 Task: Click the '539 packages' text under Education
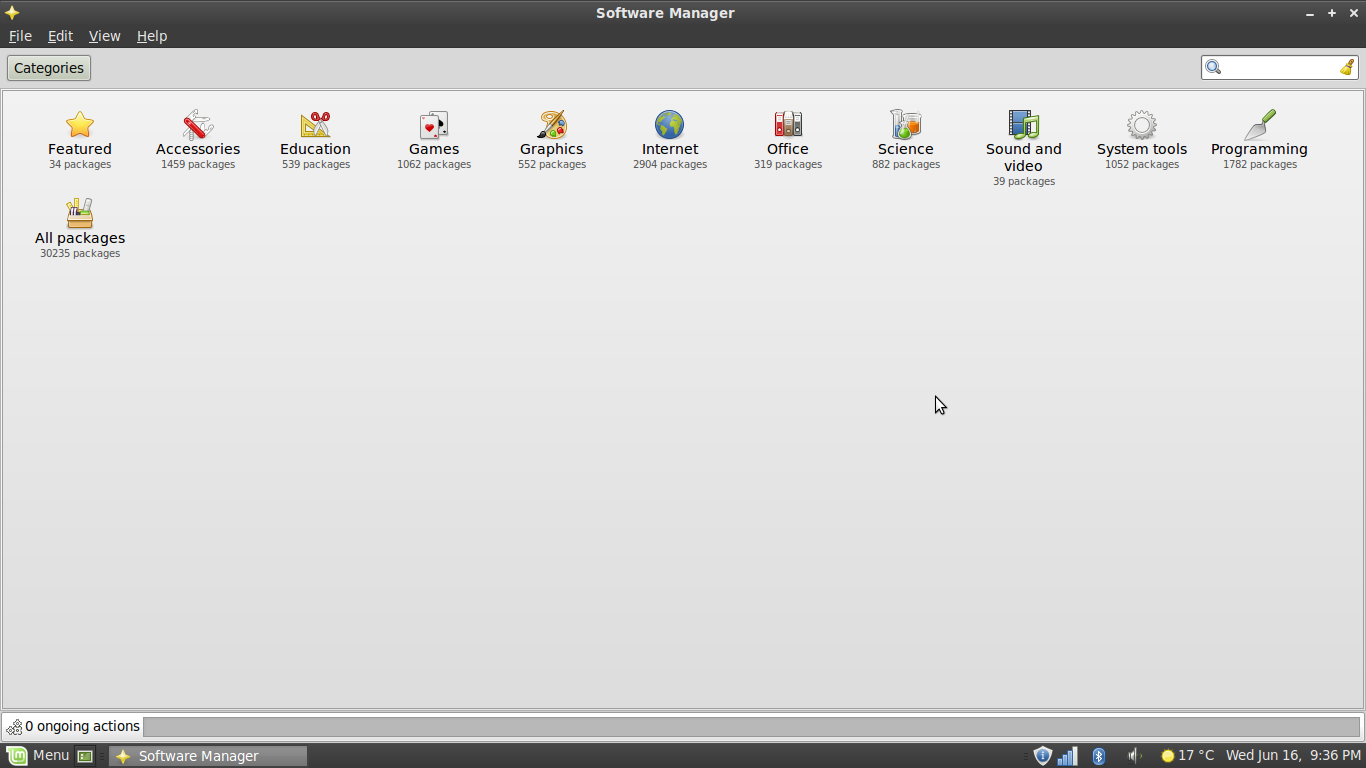(x=316, y=165)
